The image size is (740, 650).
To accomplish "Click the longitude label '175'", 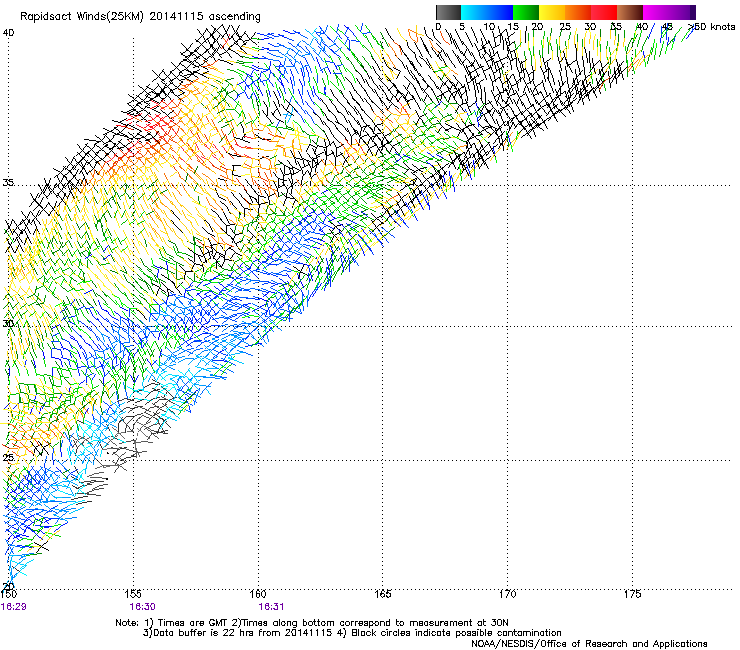I will [x=632, y=594].
